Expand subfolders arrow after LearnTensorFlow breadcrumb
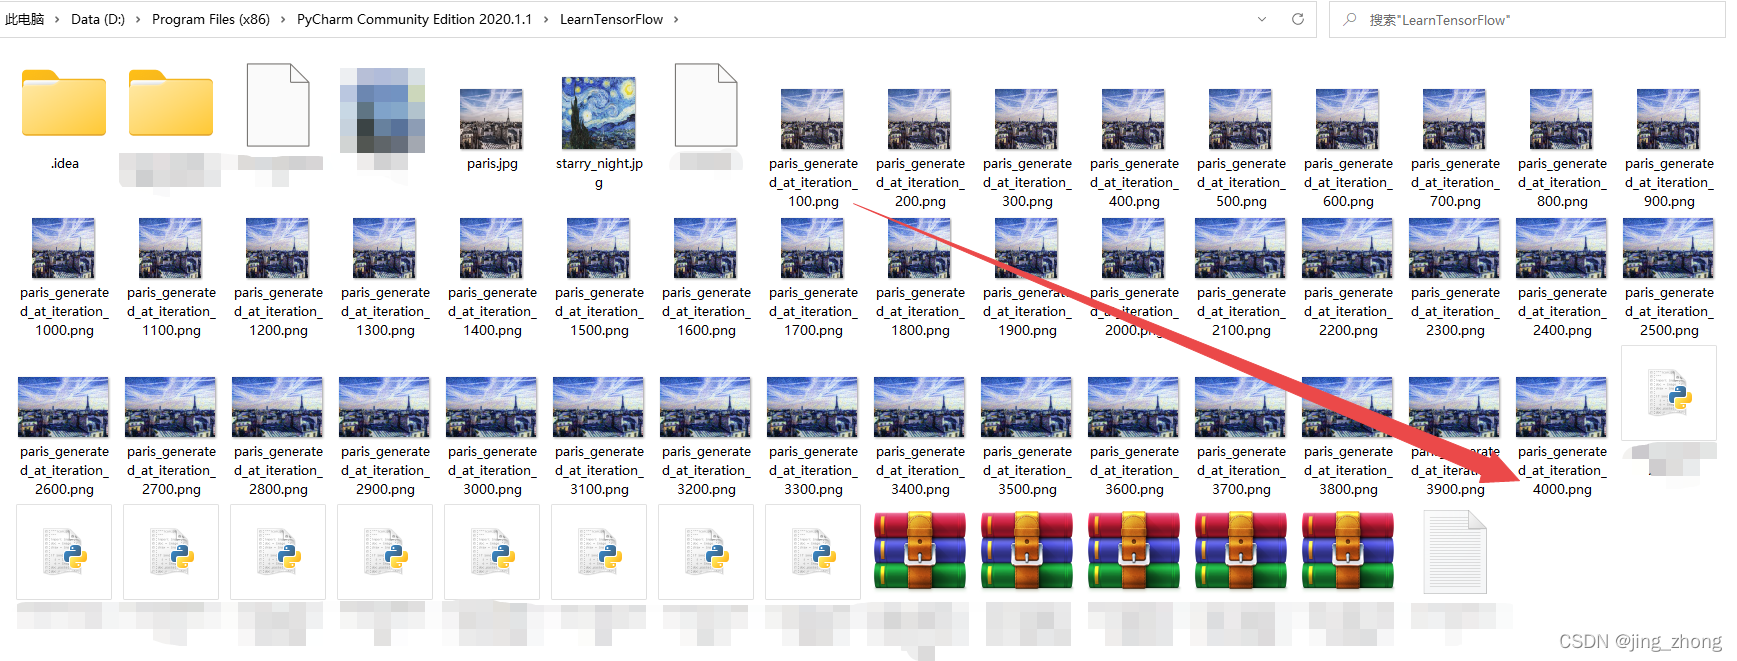 676,19
